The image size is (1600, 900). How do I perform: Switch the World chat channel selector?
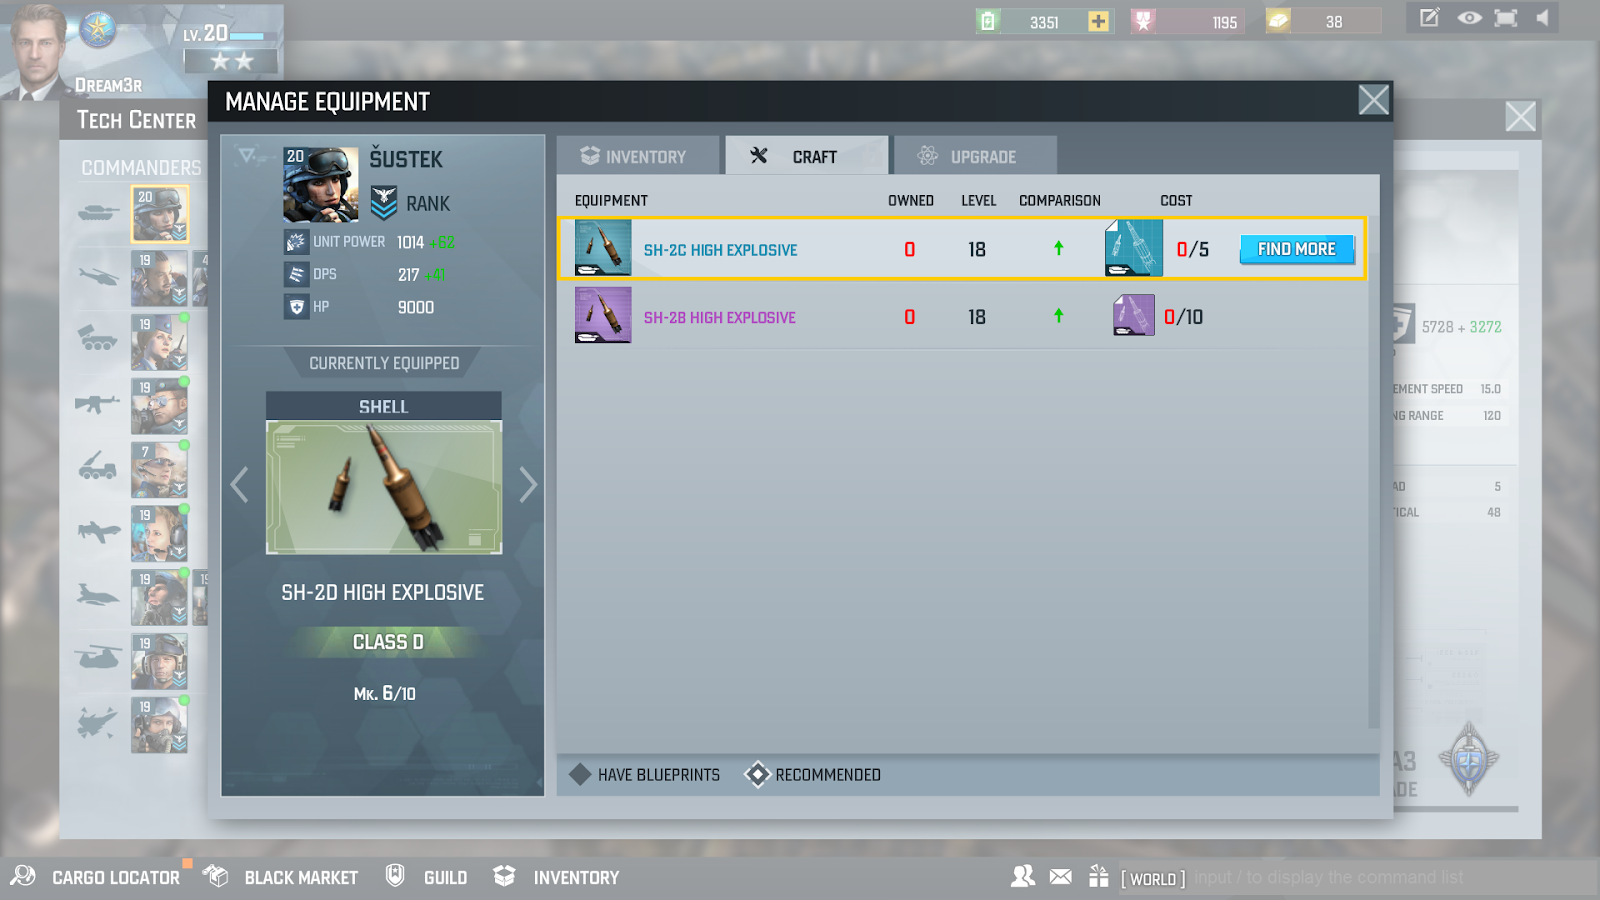tap(1153, 879)
